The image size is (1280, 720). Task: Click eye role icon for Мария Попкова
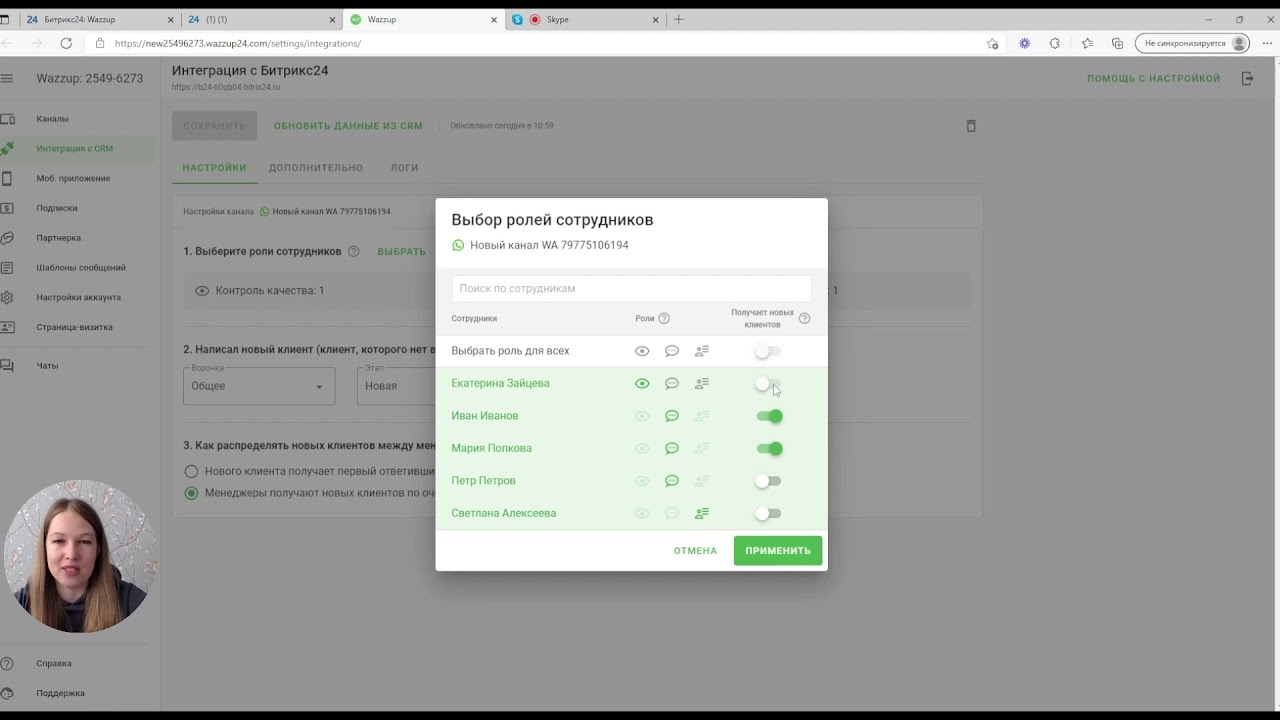click(642, 448)
